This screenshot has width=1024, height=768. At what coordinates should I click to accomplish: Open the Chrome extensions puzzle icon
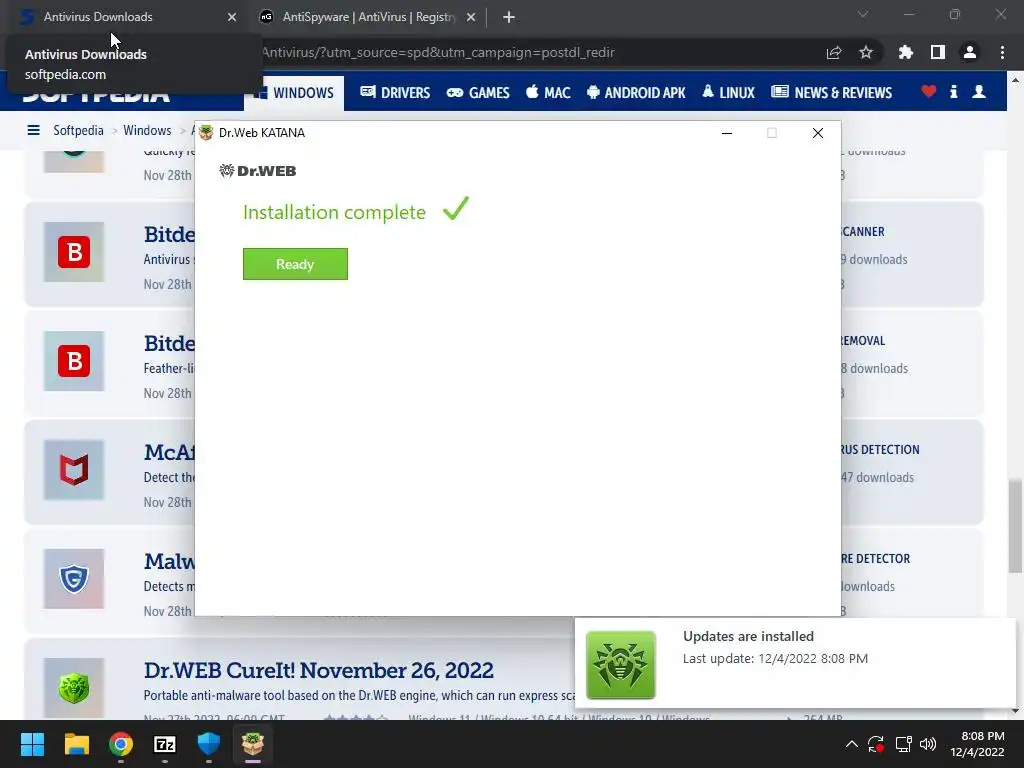click(x=906, y=52)
